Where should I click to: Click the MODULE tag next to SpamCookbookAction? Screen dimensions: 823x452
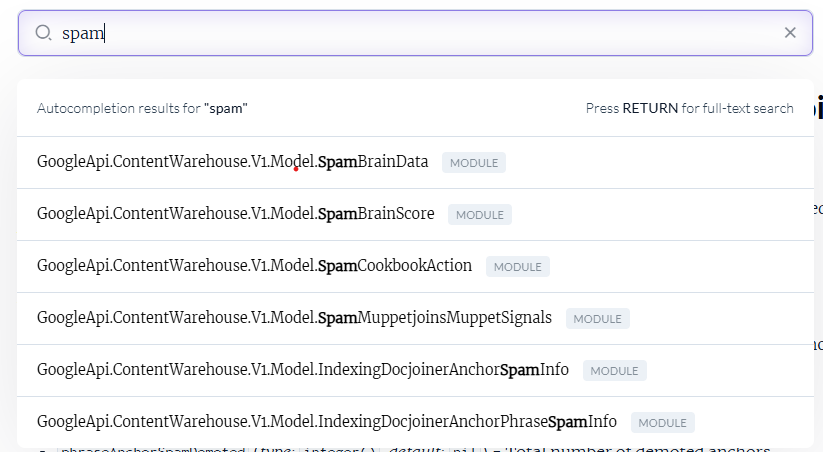click(517, 267)
